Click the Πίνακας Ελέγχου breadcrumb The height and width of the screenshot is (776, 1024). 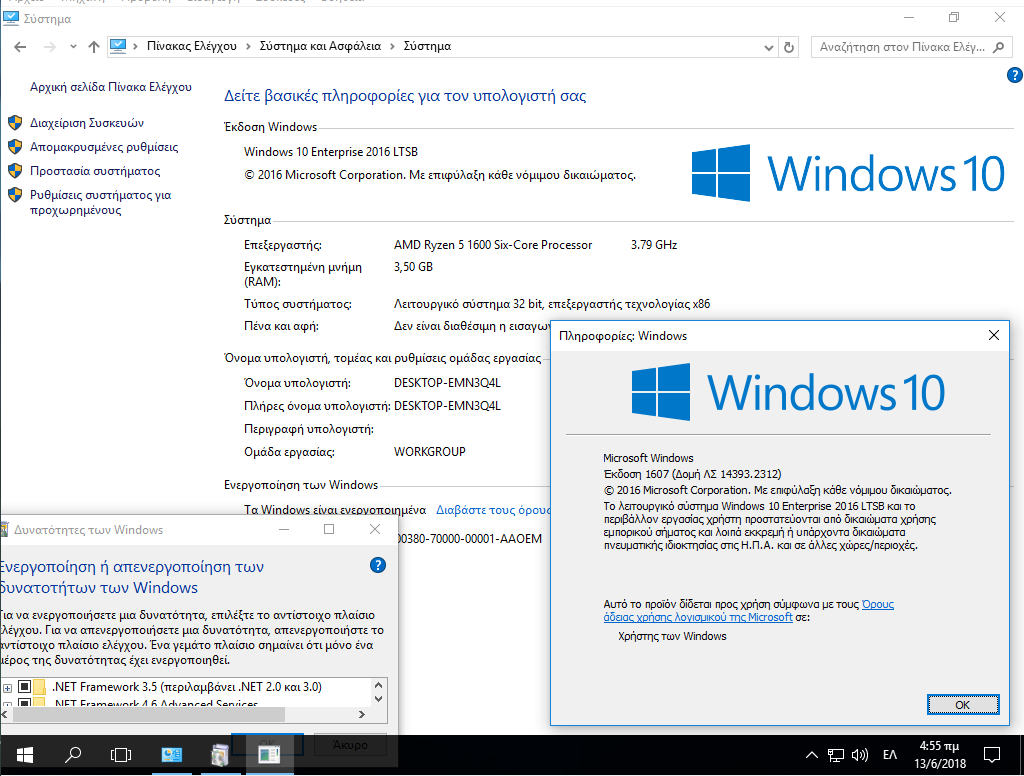pos(191,46)
